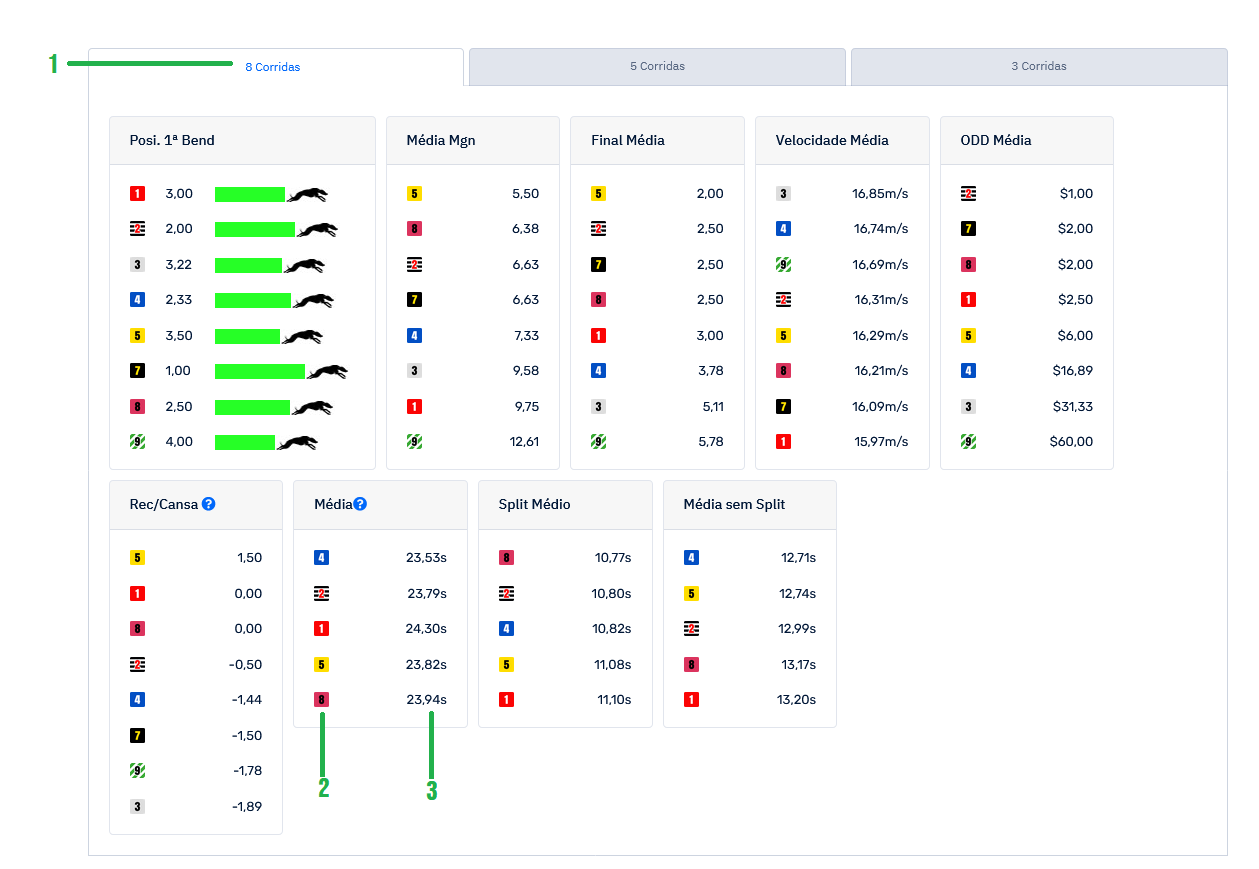Click the 23,53s average time
1259x869 pixels.
click(426, 558)
